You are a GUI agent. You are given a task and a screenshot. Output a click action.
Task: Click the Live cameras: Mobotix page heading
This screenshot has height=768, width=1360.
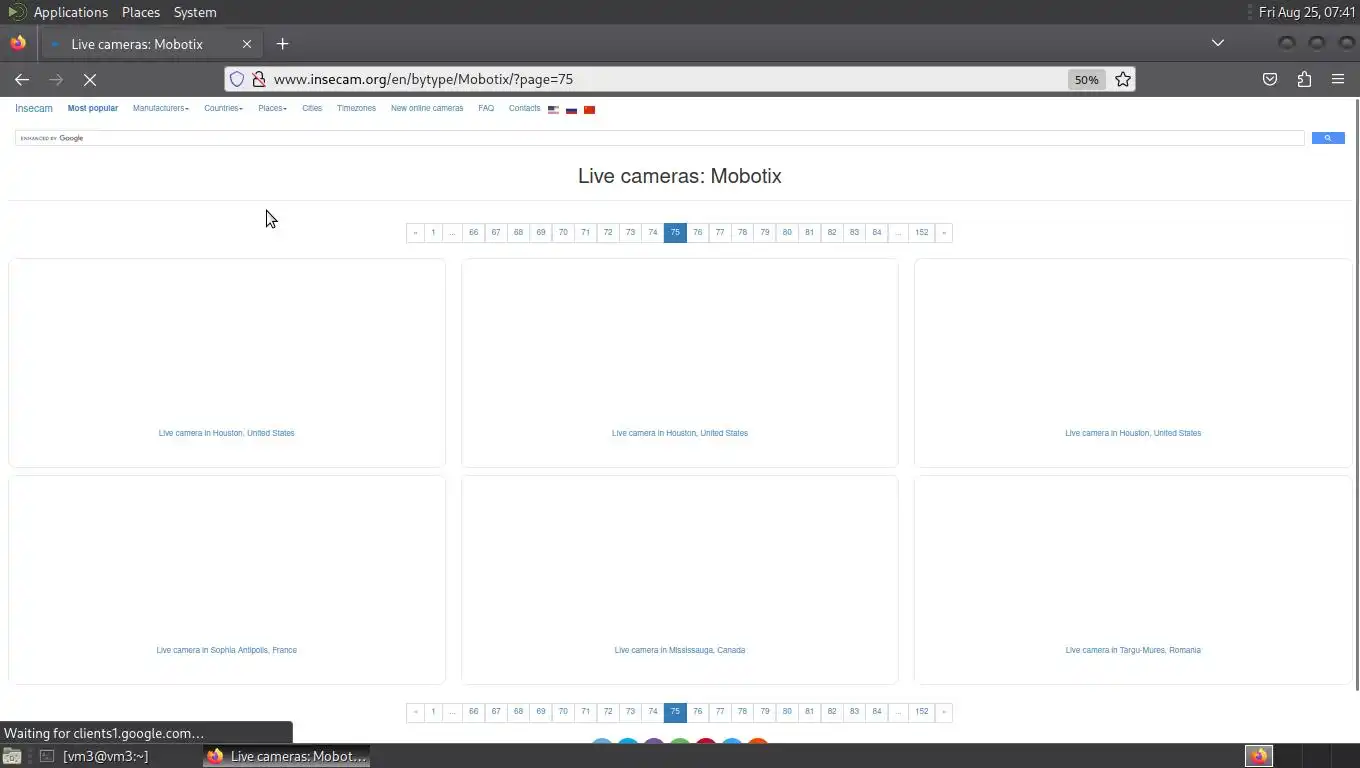coord(680,176)
